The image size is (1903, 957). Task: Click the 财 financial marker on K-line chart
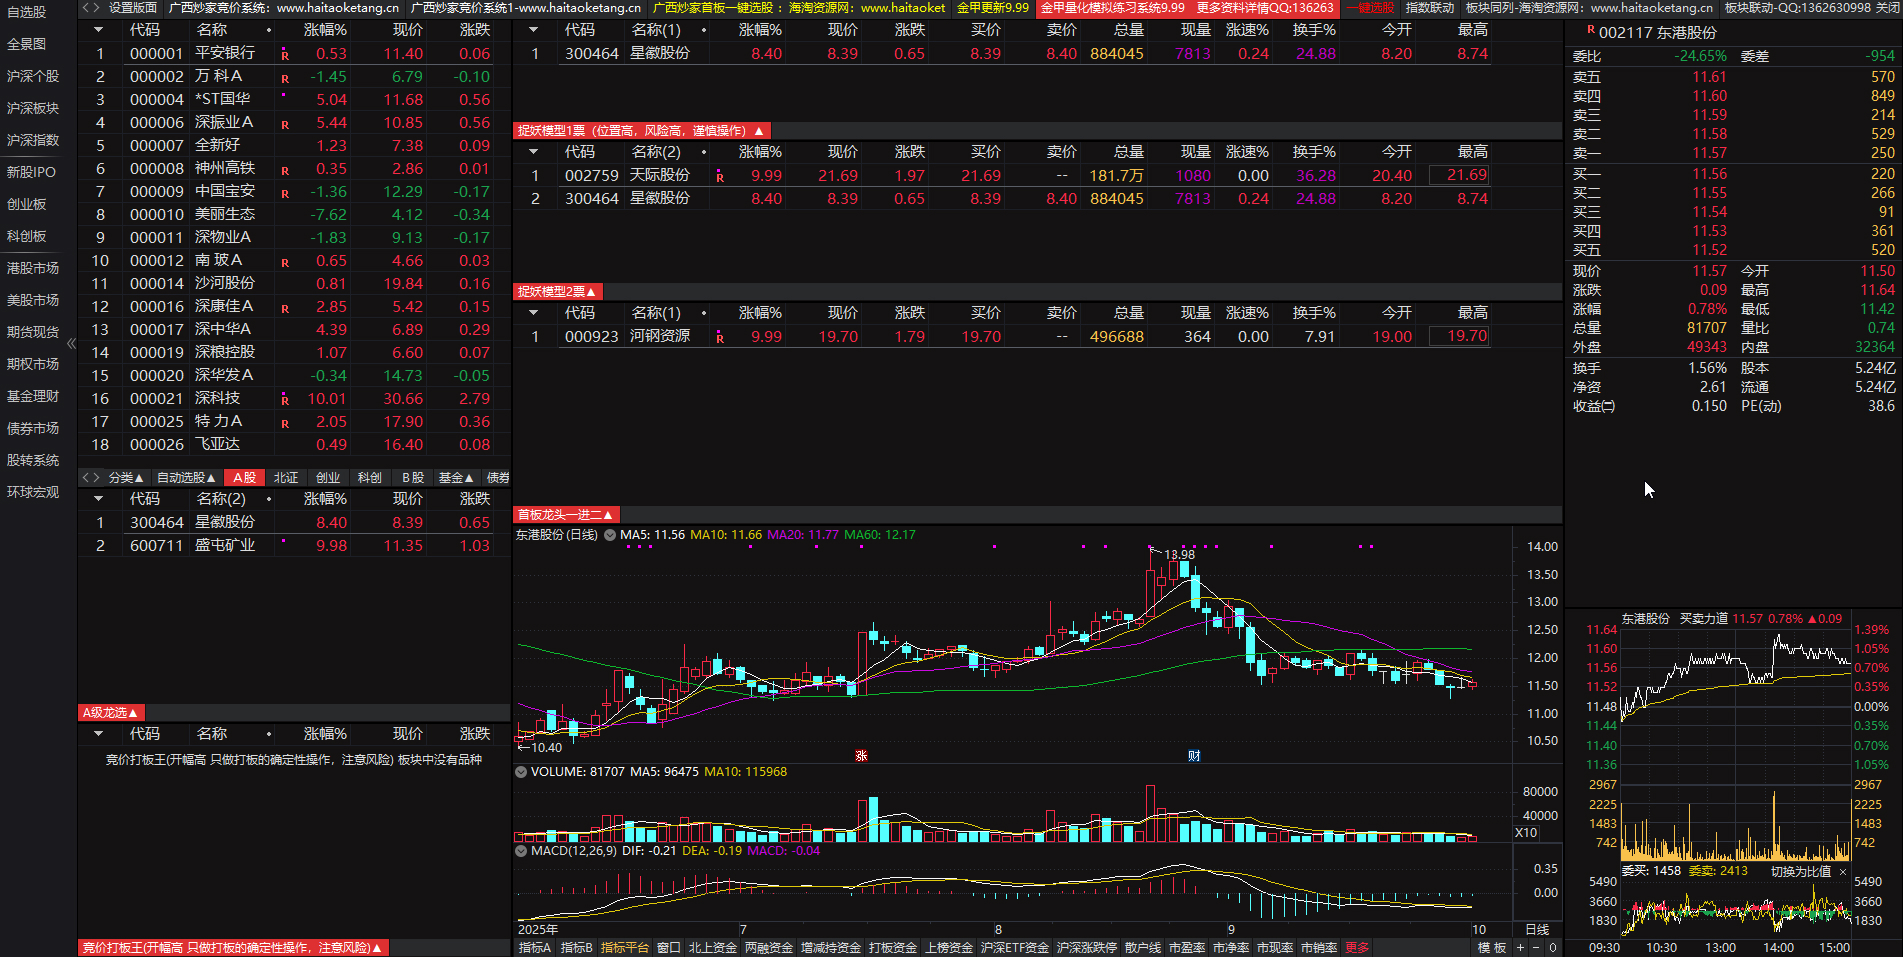pos(1194,756)
